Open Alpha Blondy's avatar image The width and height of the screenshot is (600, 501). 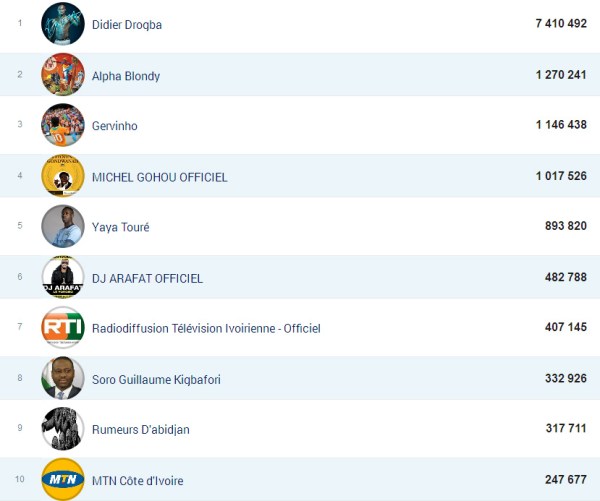[62, 75]
